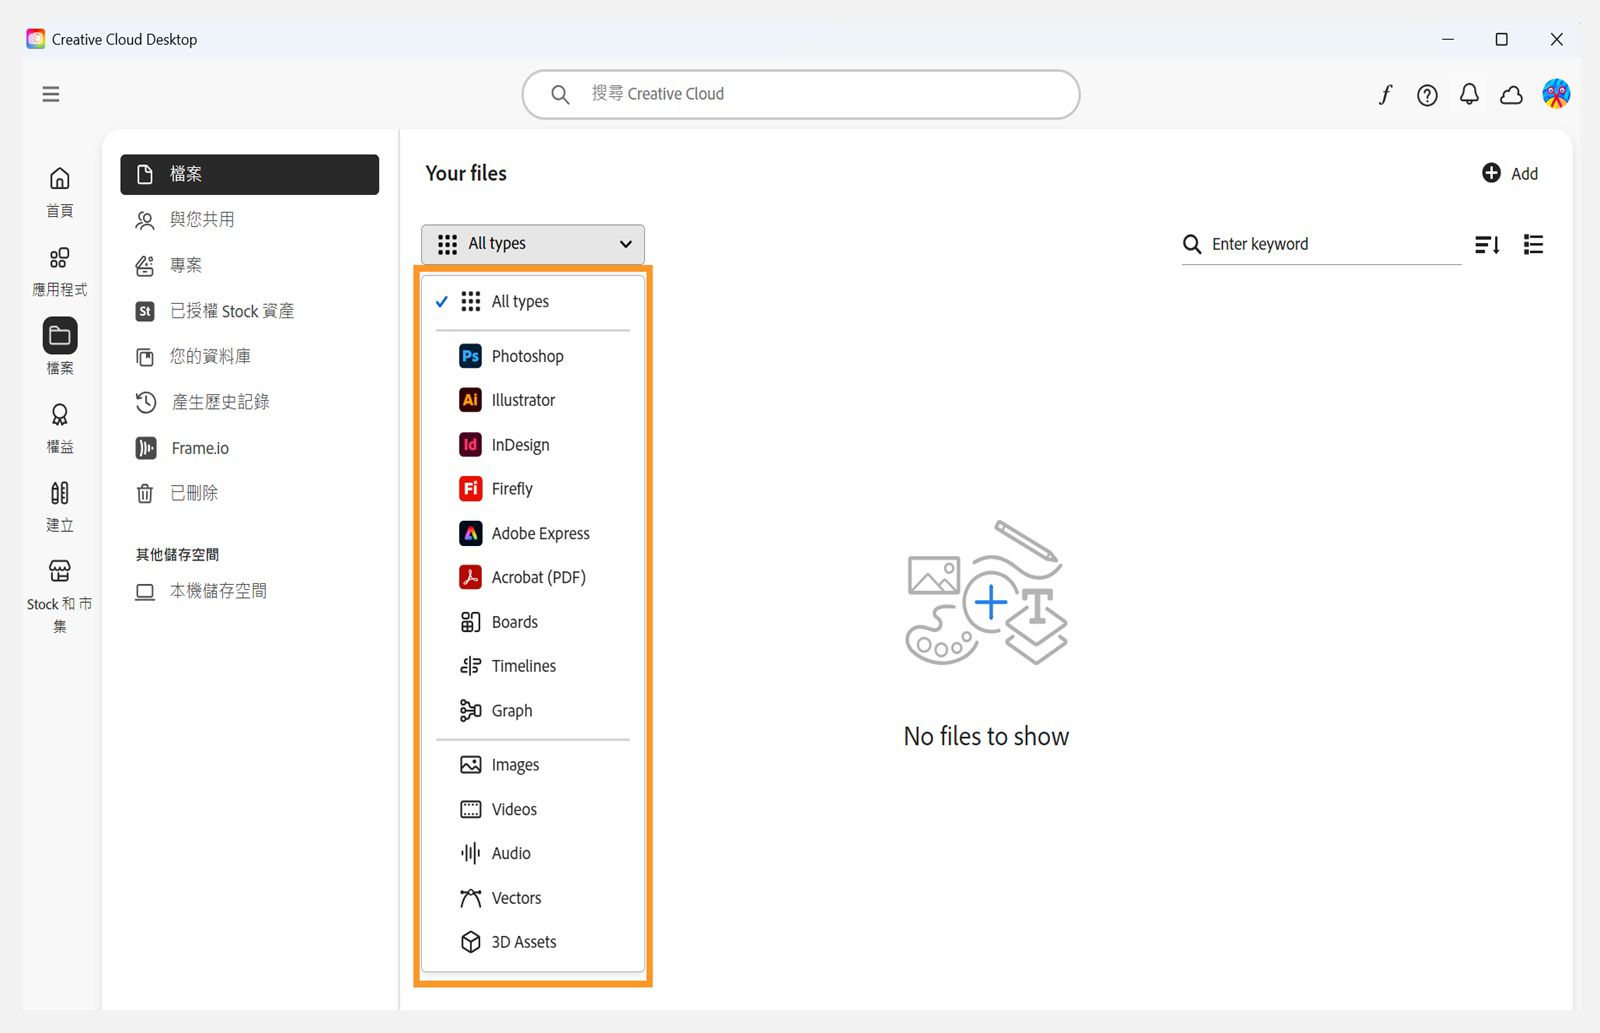The image size is (1600, 1033).
Task: Switch to list view icon
Action: pyautogui.click(x=1533, y=244)
